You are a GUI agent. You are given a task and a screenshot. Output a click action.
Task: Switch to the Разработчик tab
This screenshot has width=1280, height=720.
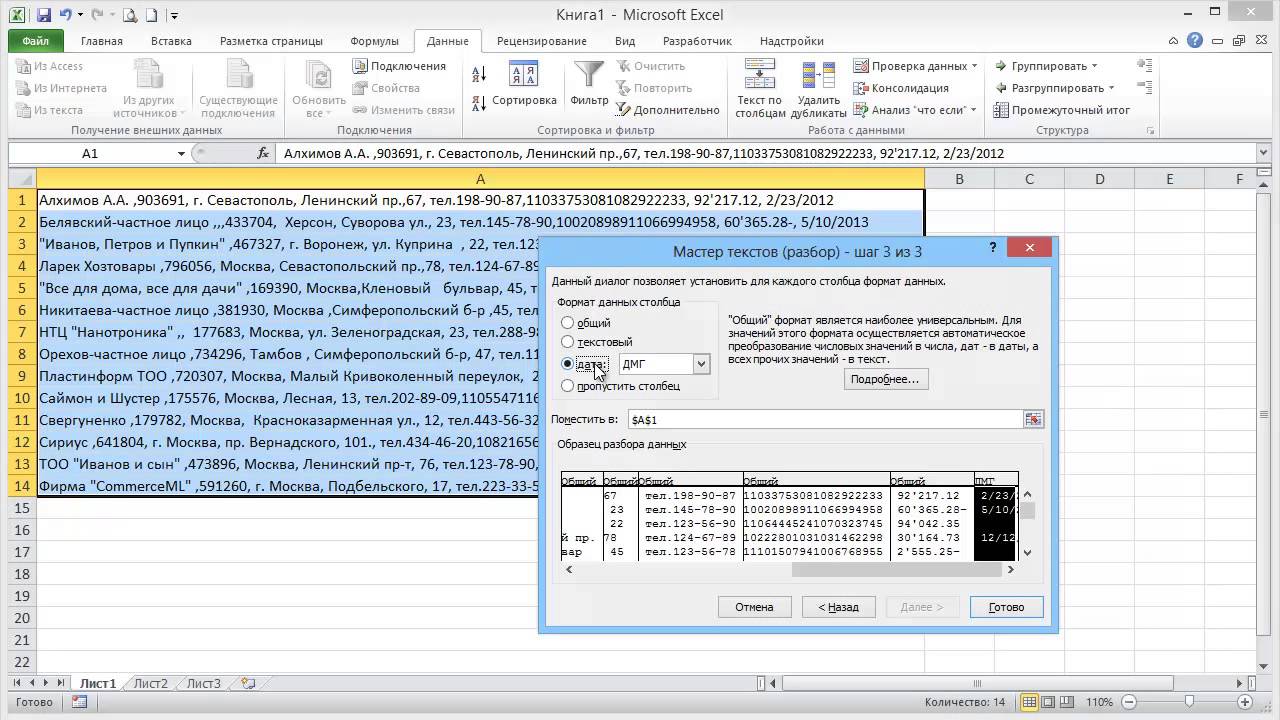point(697,41)
